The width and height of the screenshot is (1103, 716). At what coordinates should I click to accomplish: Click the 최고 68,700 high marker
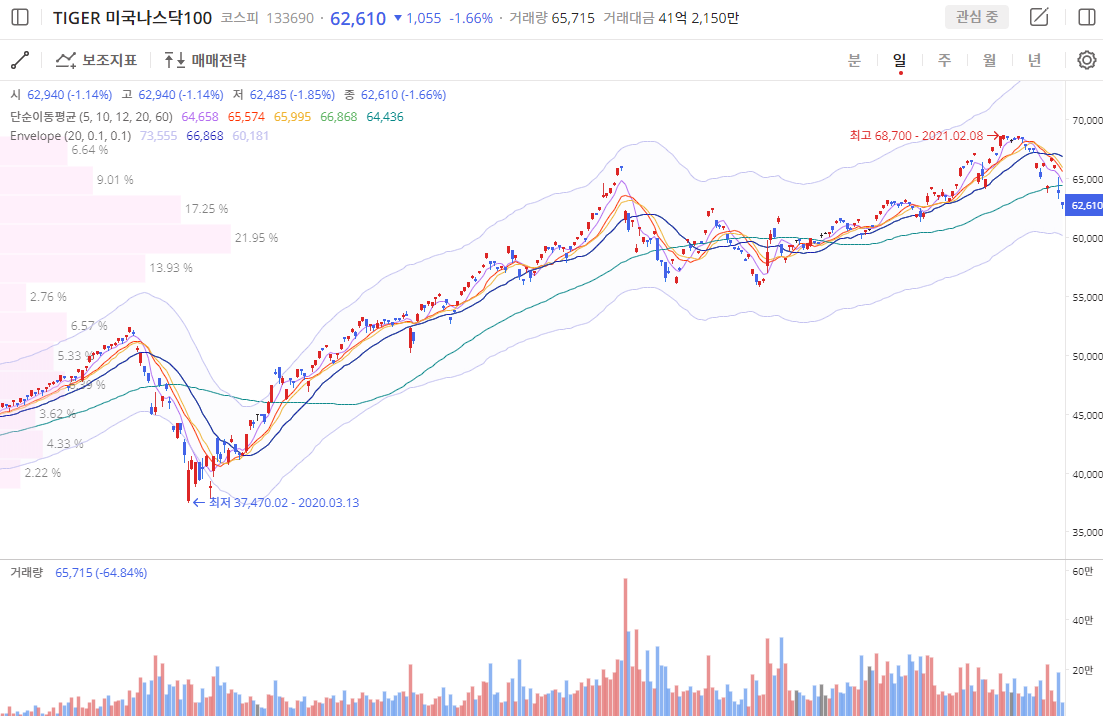pos(923,136)
